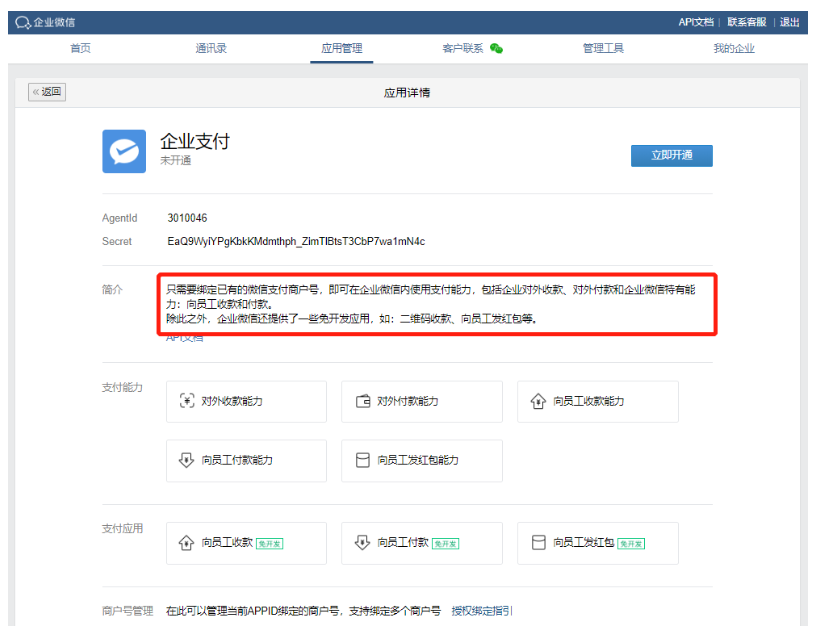The height and width of the screenshot is (638, 822).
Task: Switch to the 管理工具 tab
Action: tap(603, 48)
